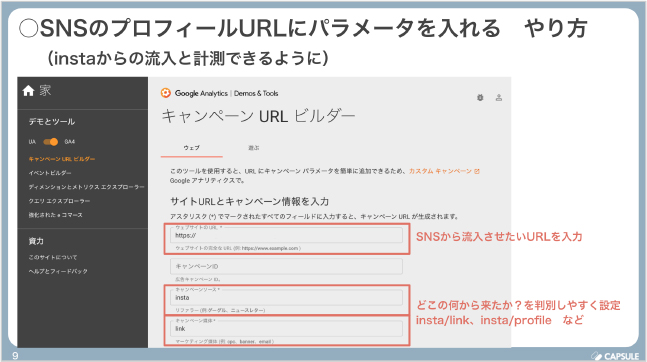647x362 pixels.
Task: Open クエリ エクスプローラー in sidebar
Action: [59, 201]
